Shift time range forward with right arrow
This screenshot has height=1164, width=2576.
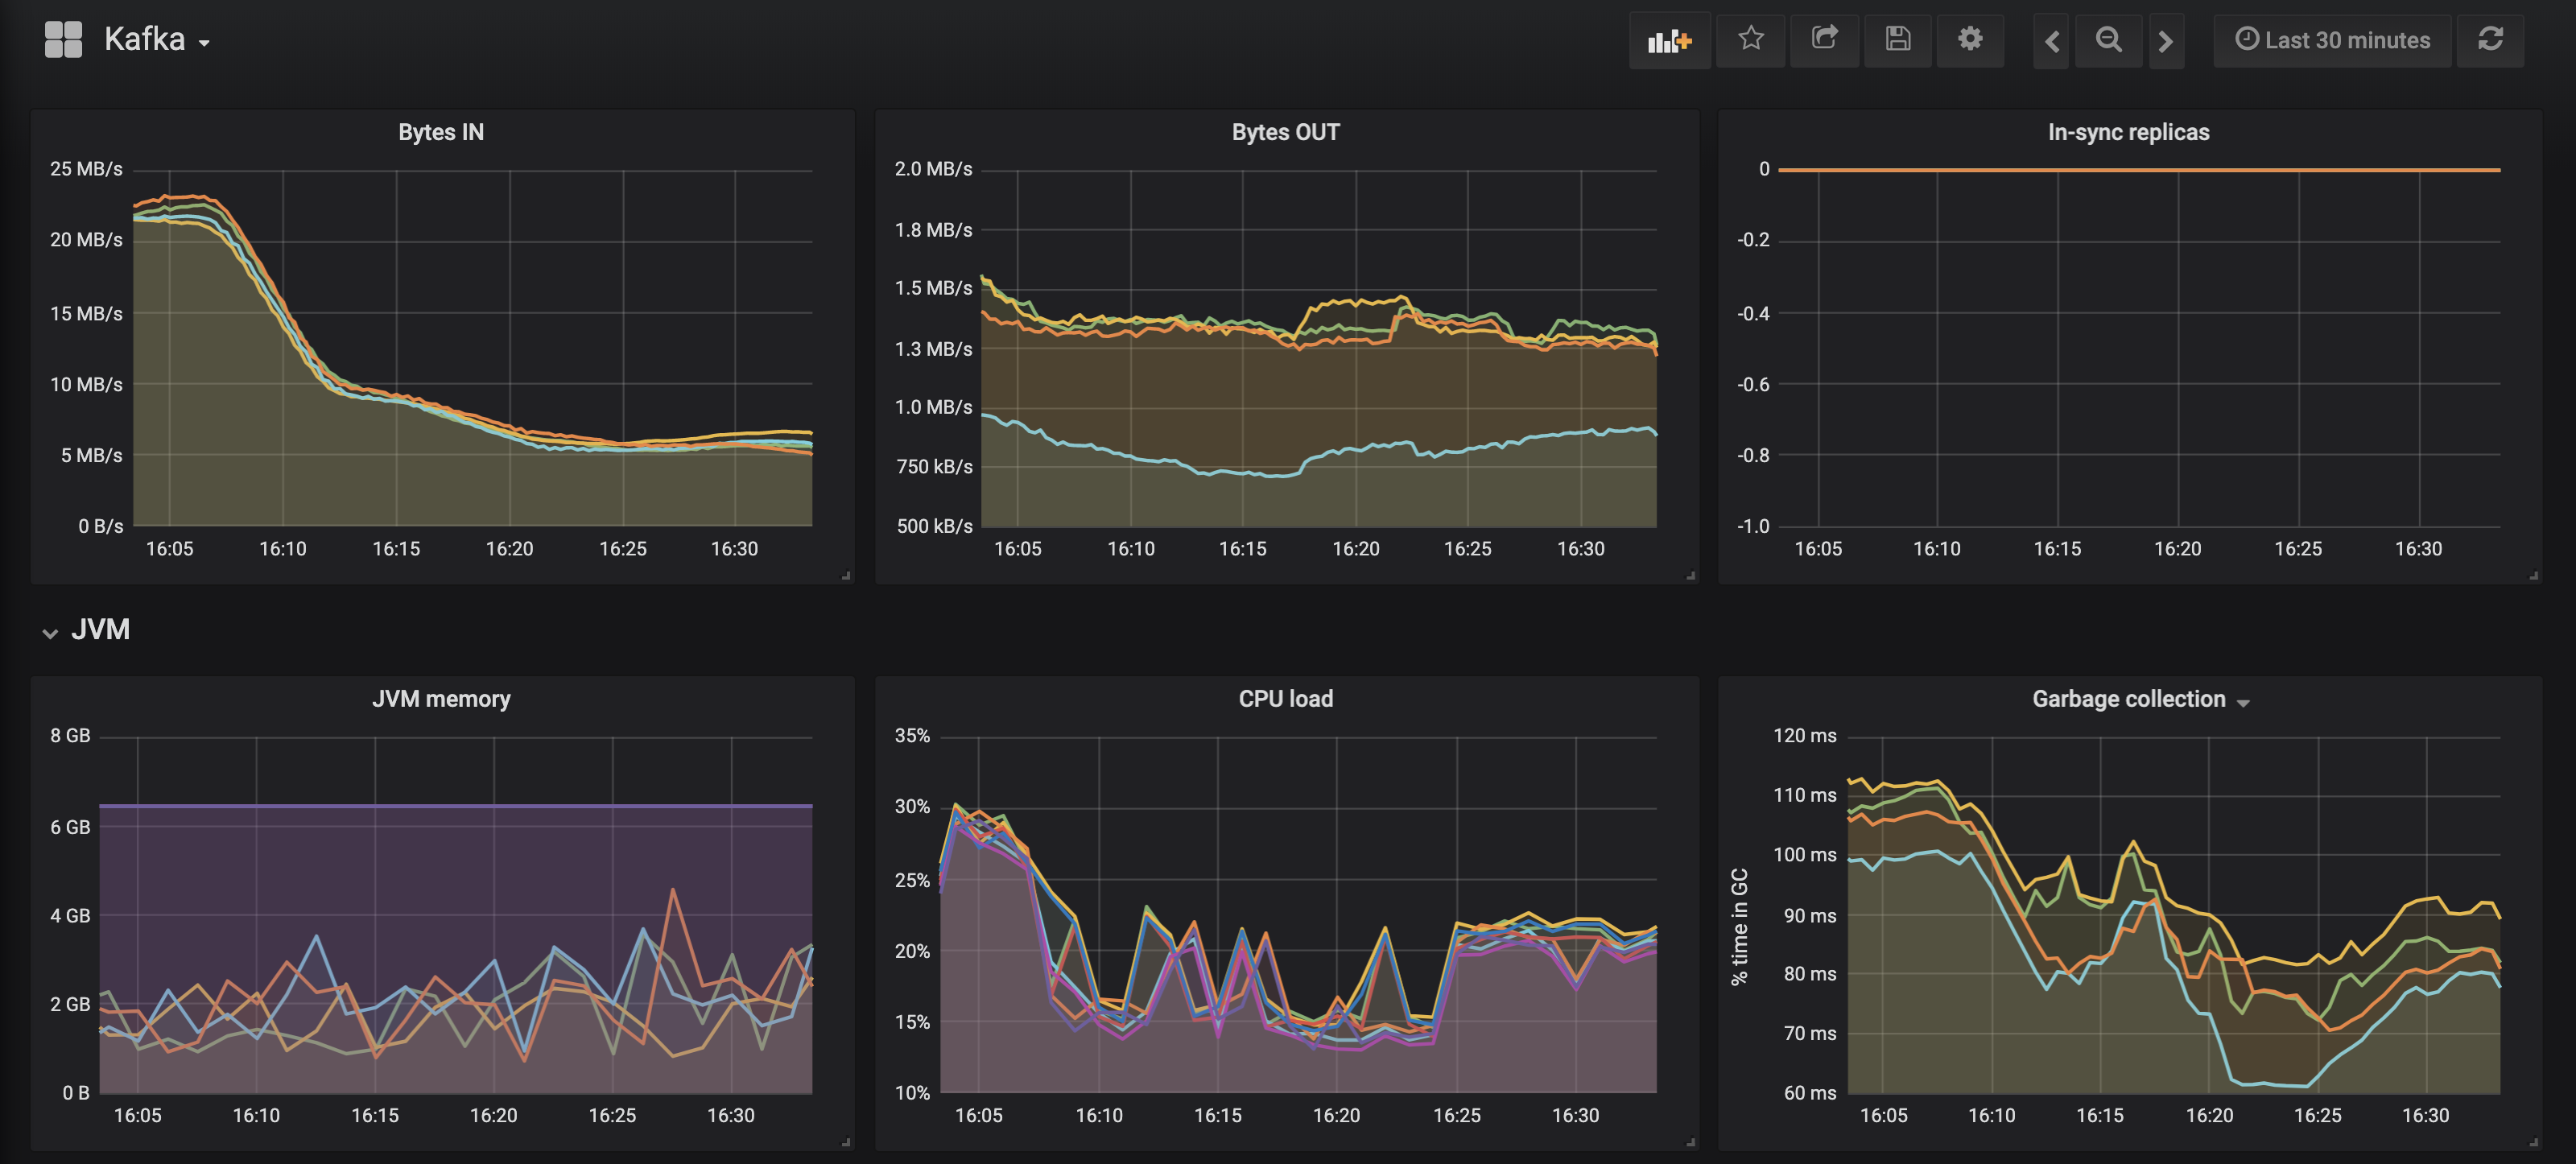2165,41
